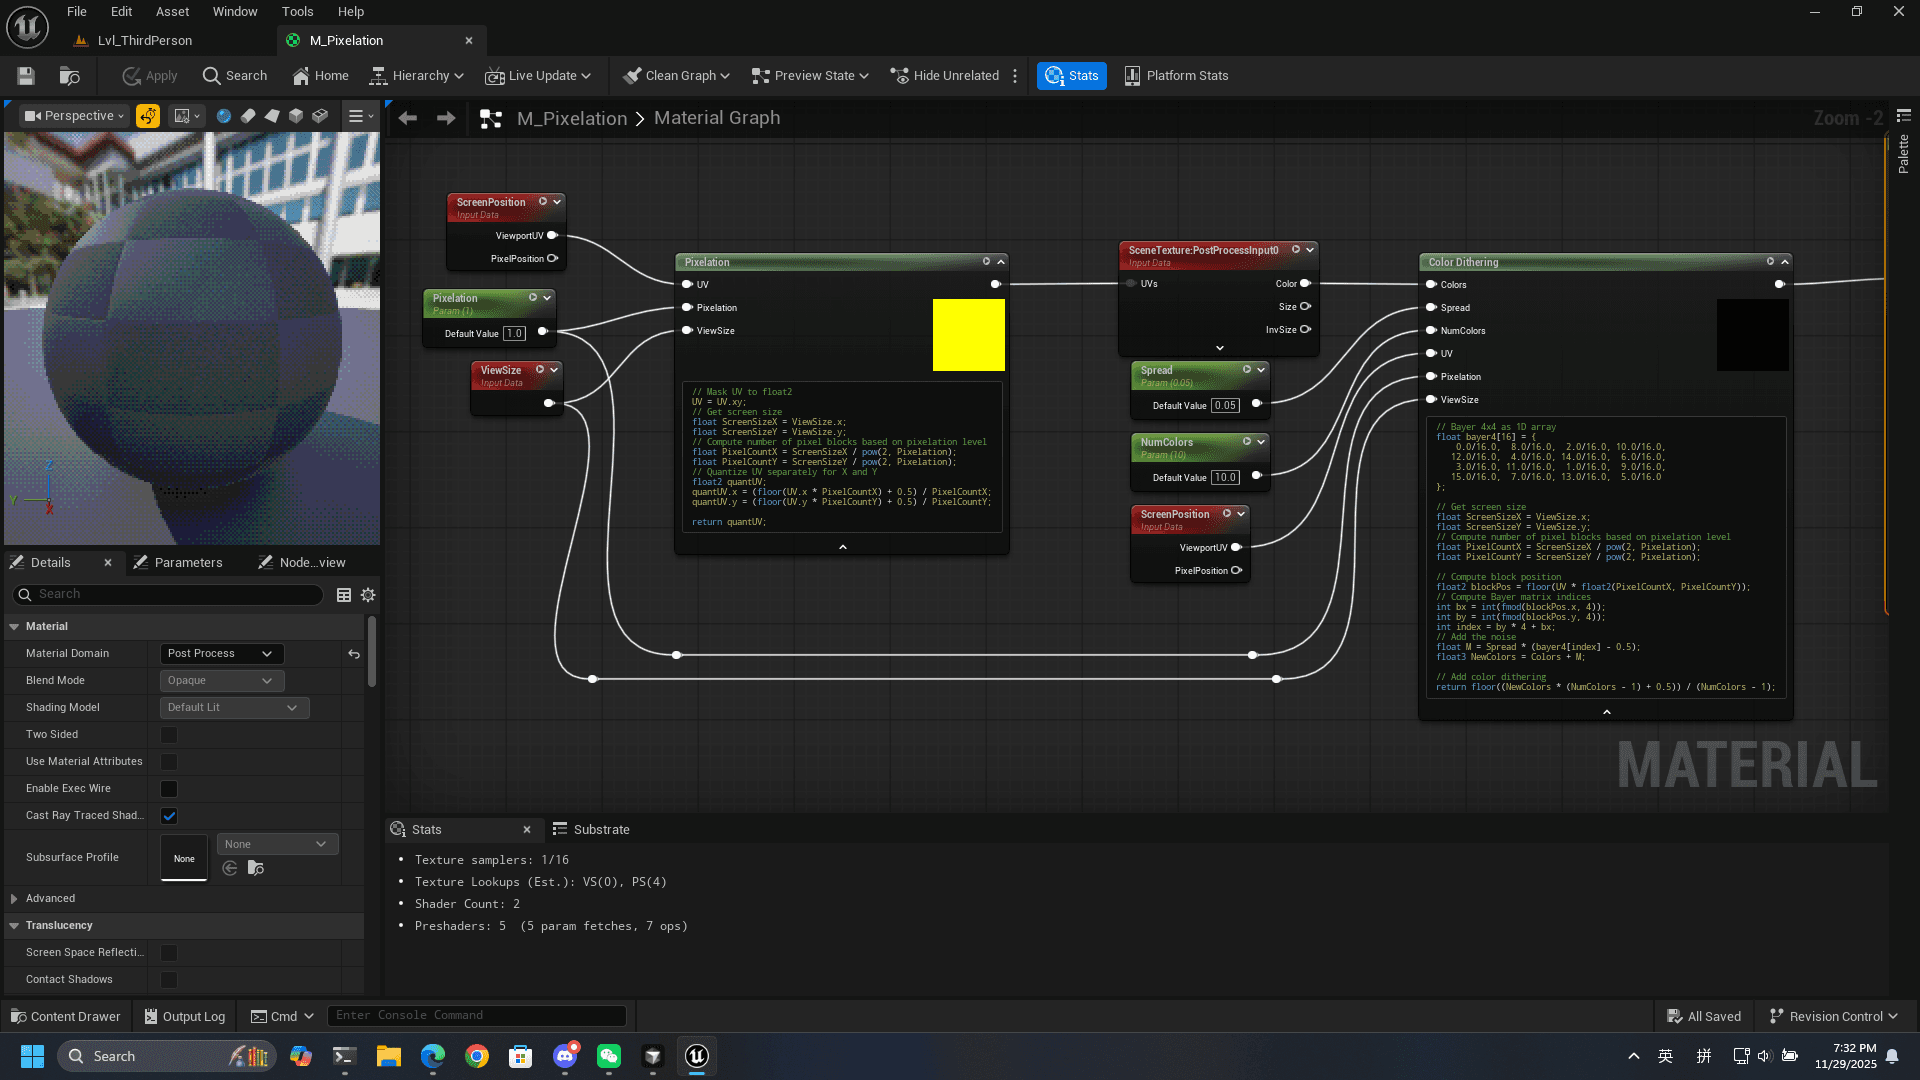Open the graph Search tool
Viewport: 1920px width, 1080px height.
234,75
